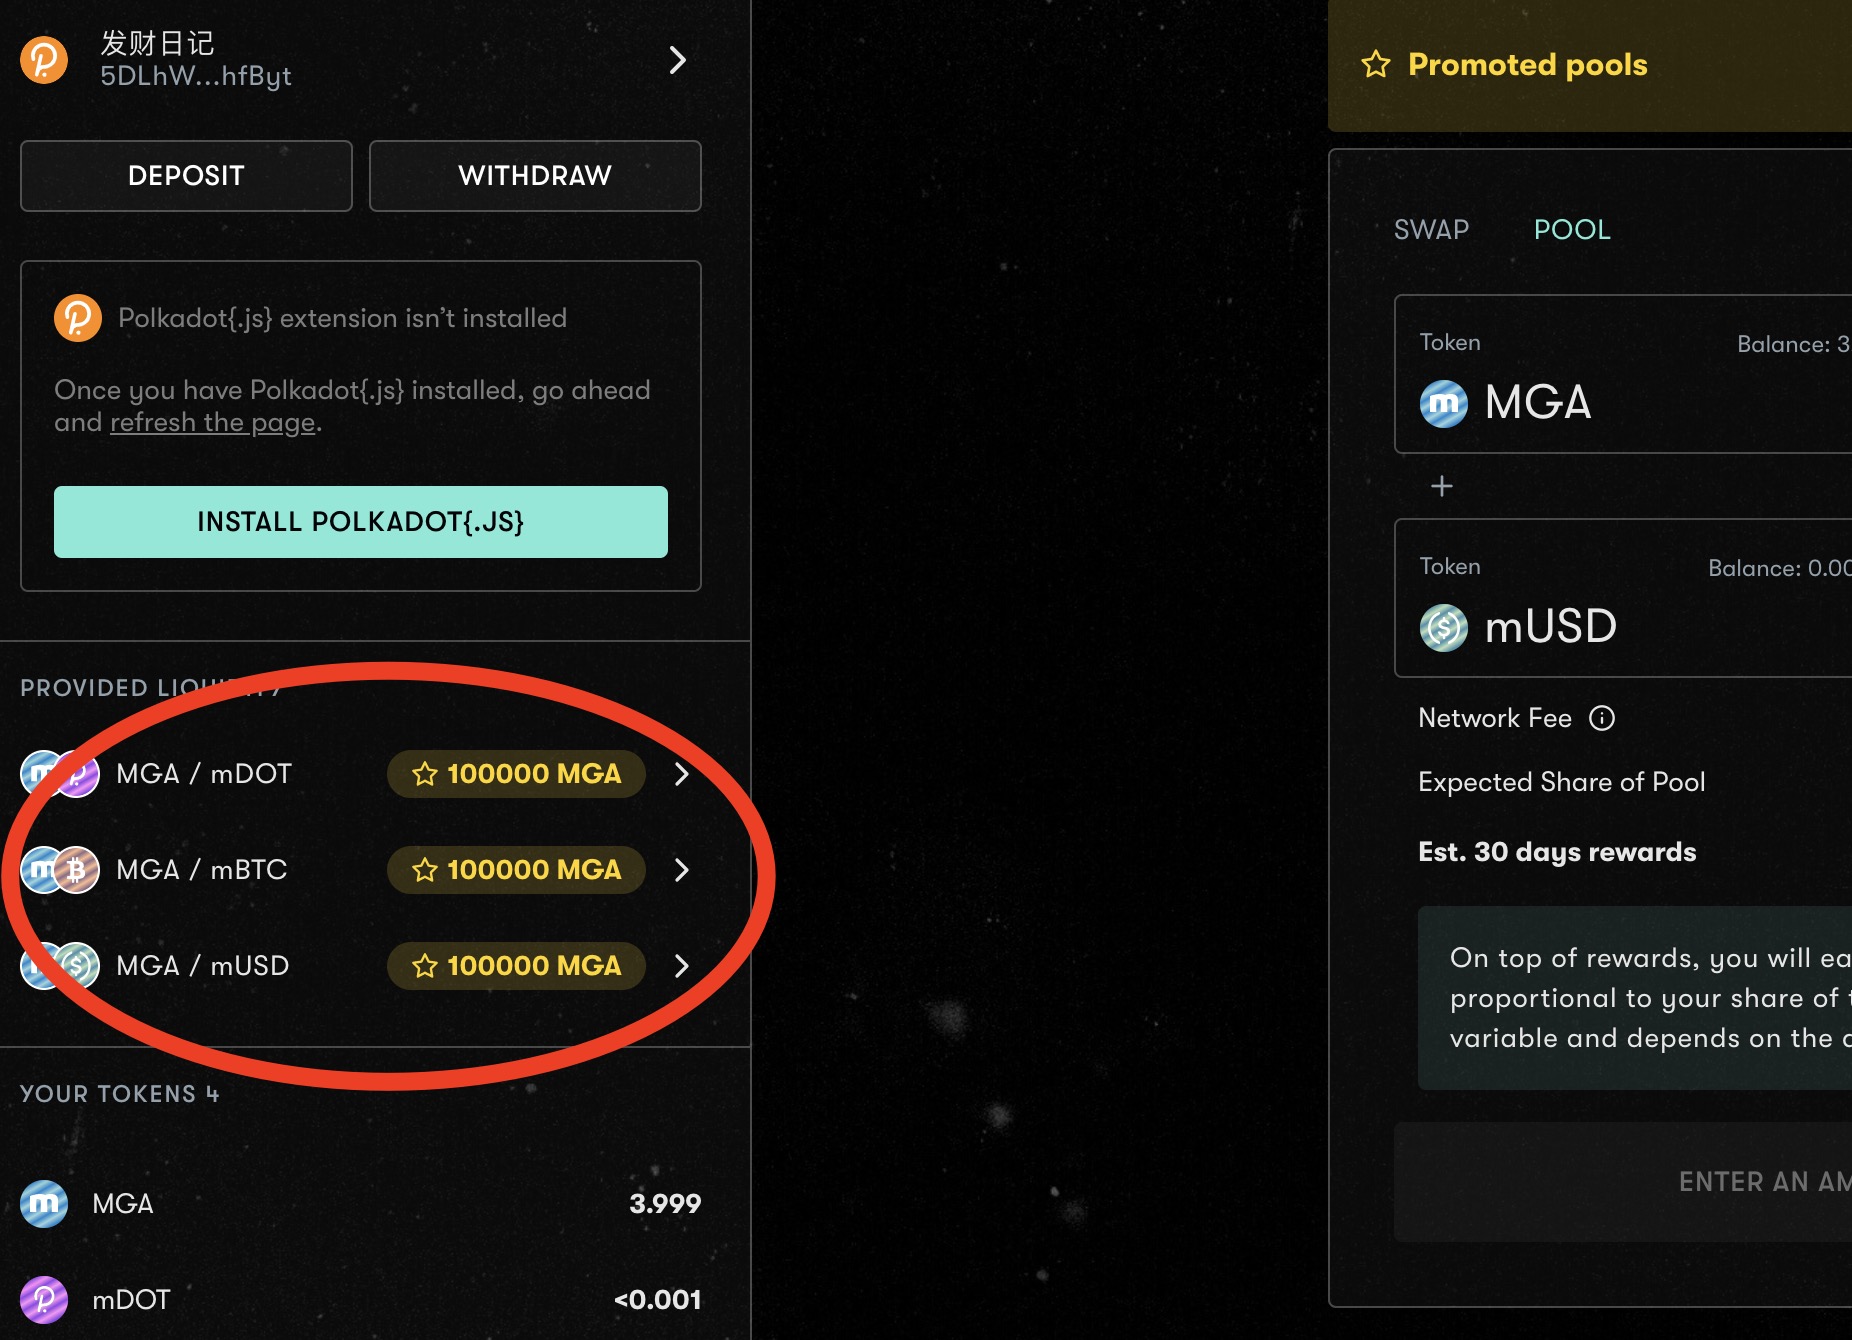Click the plus icon between token fields
The height and width of the screenshot is (1340, 1852).
tap(1442, 486)
